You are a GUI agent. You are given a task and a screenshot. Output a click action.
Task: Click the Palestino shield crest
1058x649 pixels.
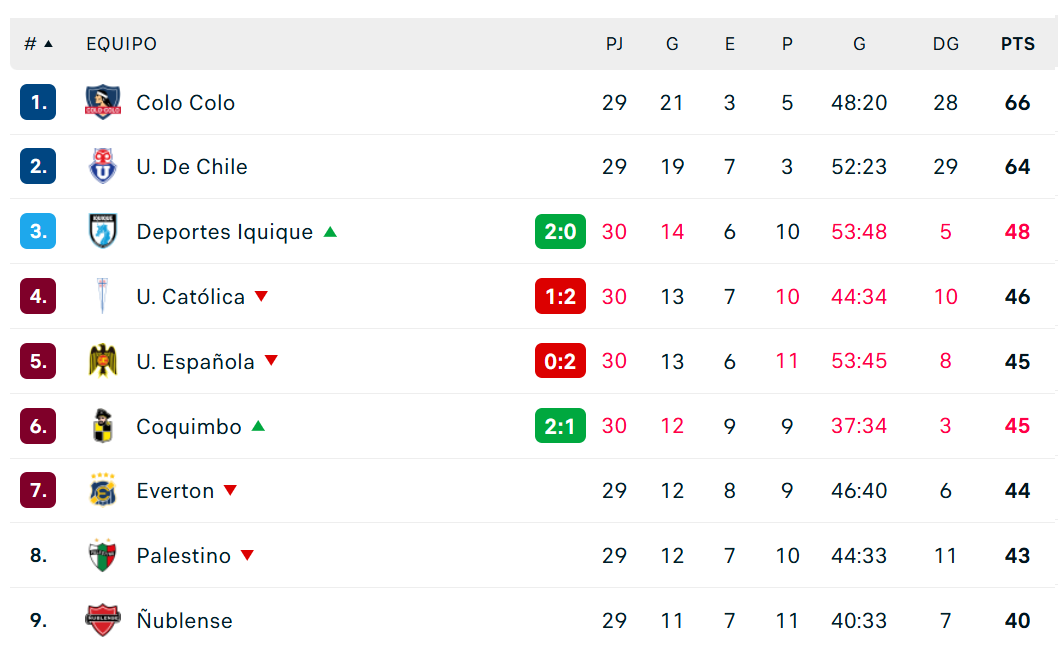tap(103, 555)
